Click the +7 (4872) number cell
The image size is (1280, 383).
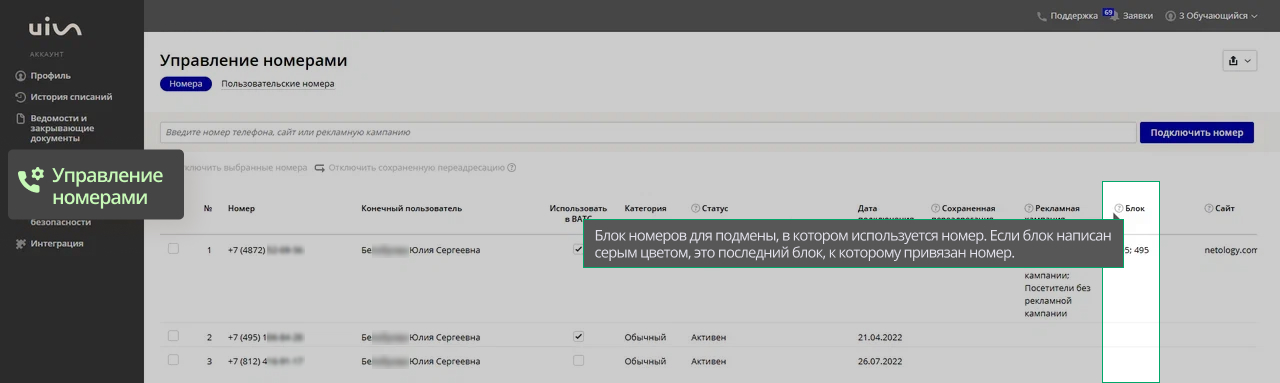tap(266, 250)
